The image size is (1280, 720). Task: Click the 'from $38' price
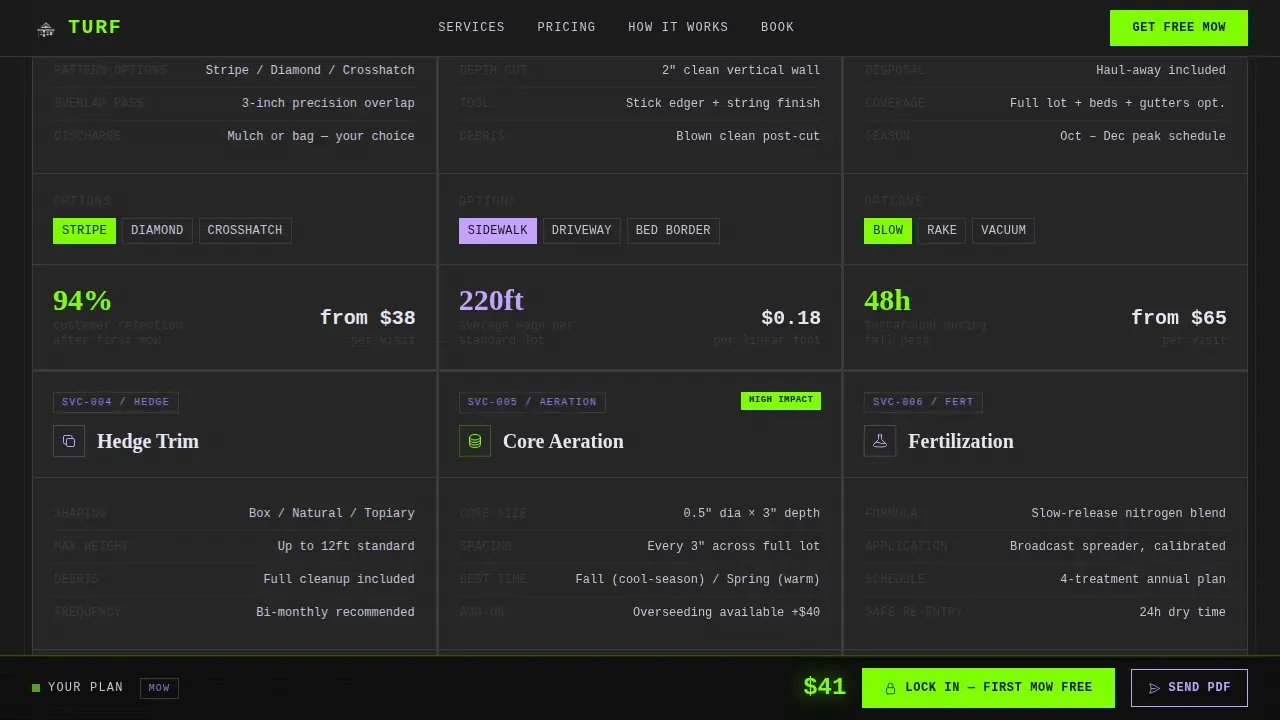coord(367,318)
